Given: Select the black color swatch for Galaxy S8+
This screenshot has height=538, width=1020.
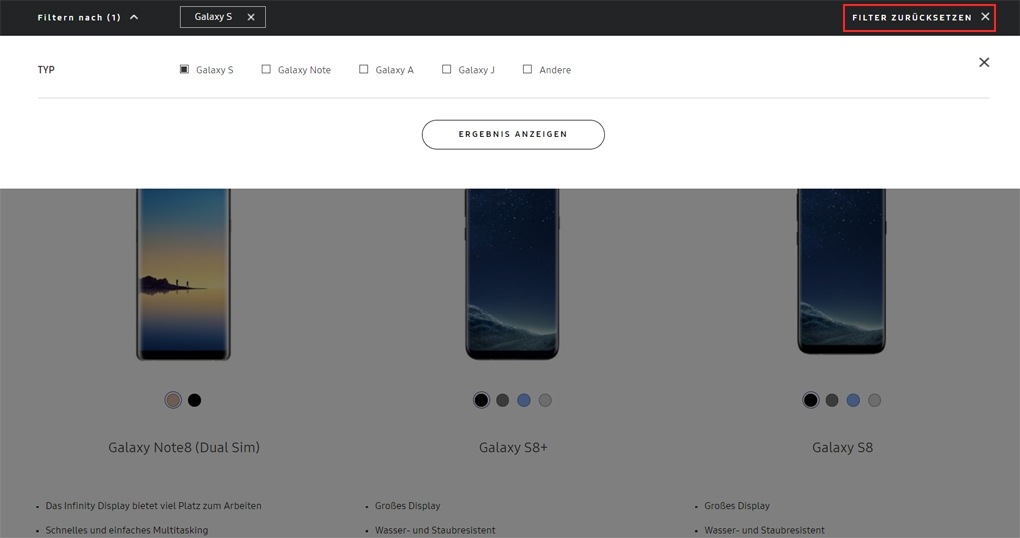Looking at the screenshot, I should click(481, 400).
